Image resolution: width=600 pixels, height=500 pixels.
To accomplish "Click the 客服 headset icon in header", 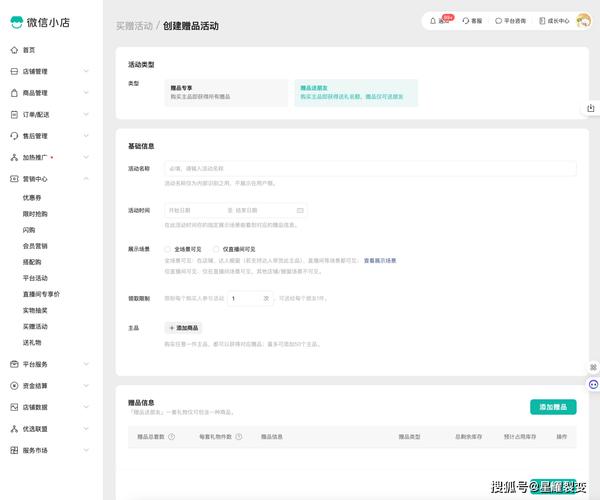I will coord(466,21).
